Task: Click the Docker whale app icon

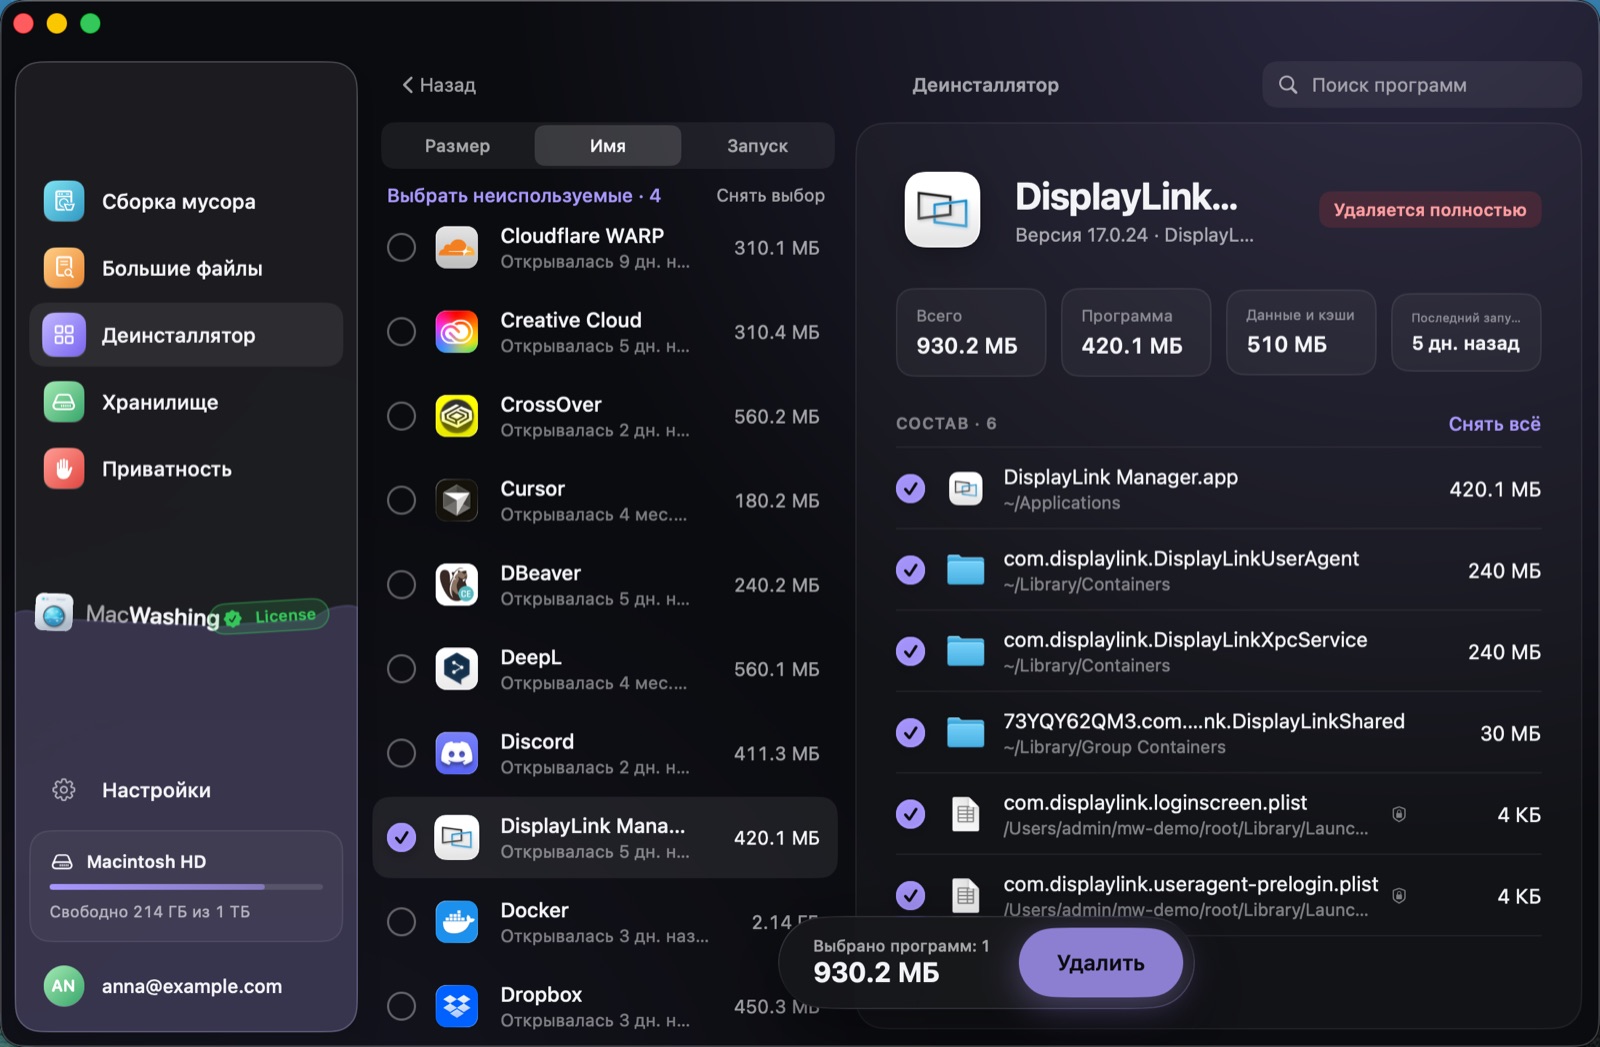Action: pos(457,922)
